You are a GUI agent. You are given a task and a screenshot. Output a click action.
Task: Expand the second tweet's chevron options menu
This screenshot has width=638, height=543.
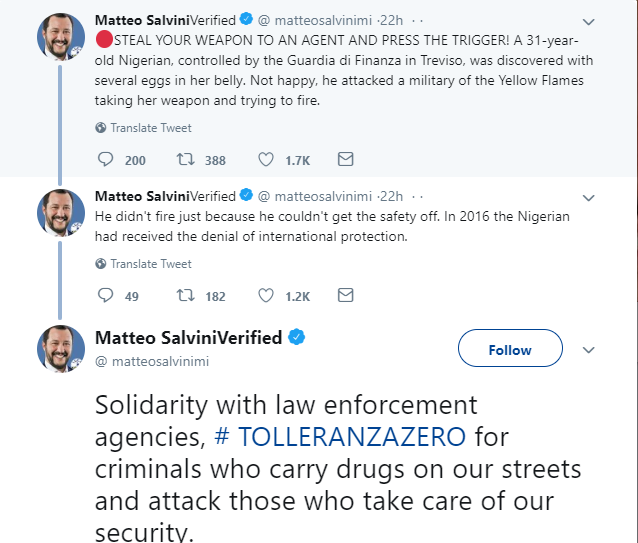pyautogui.click(x=588, y=197)
